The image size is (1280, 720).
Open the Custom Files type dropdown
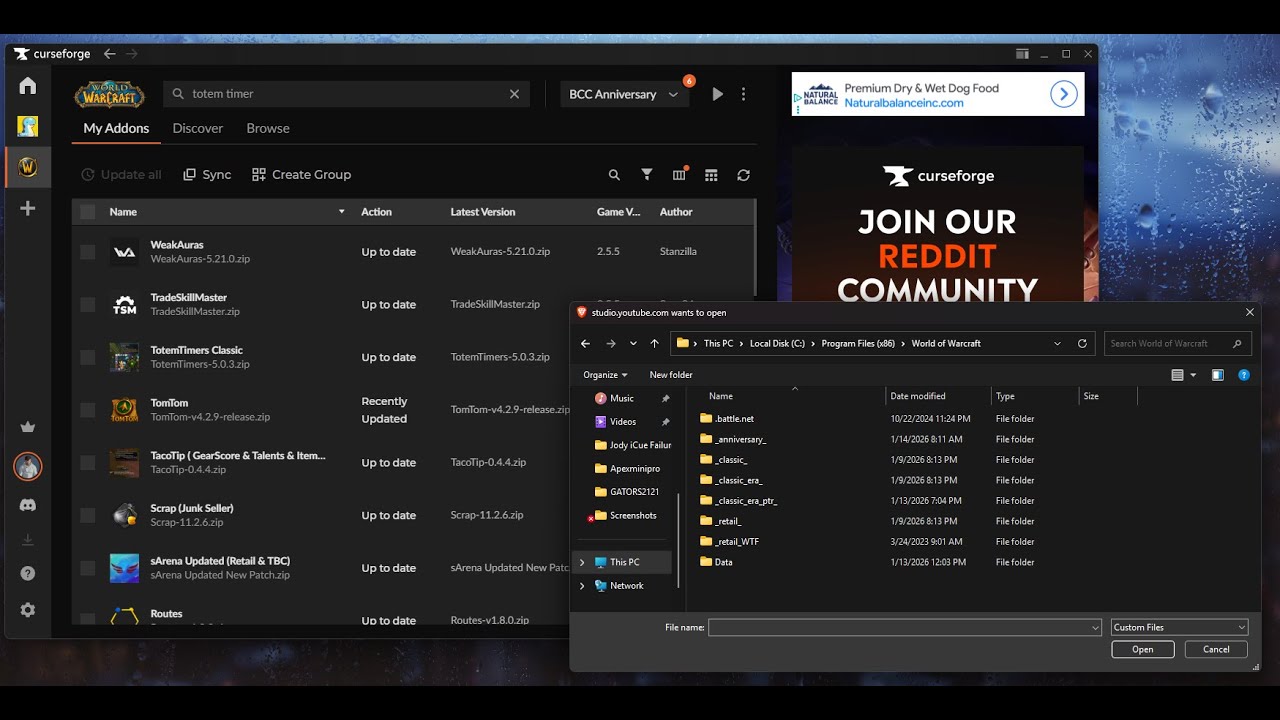tap(1180, 628)
